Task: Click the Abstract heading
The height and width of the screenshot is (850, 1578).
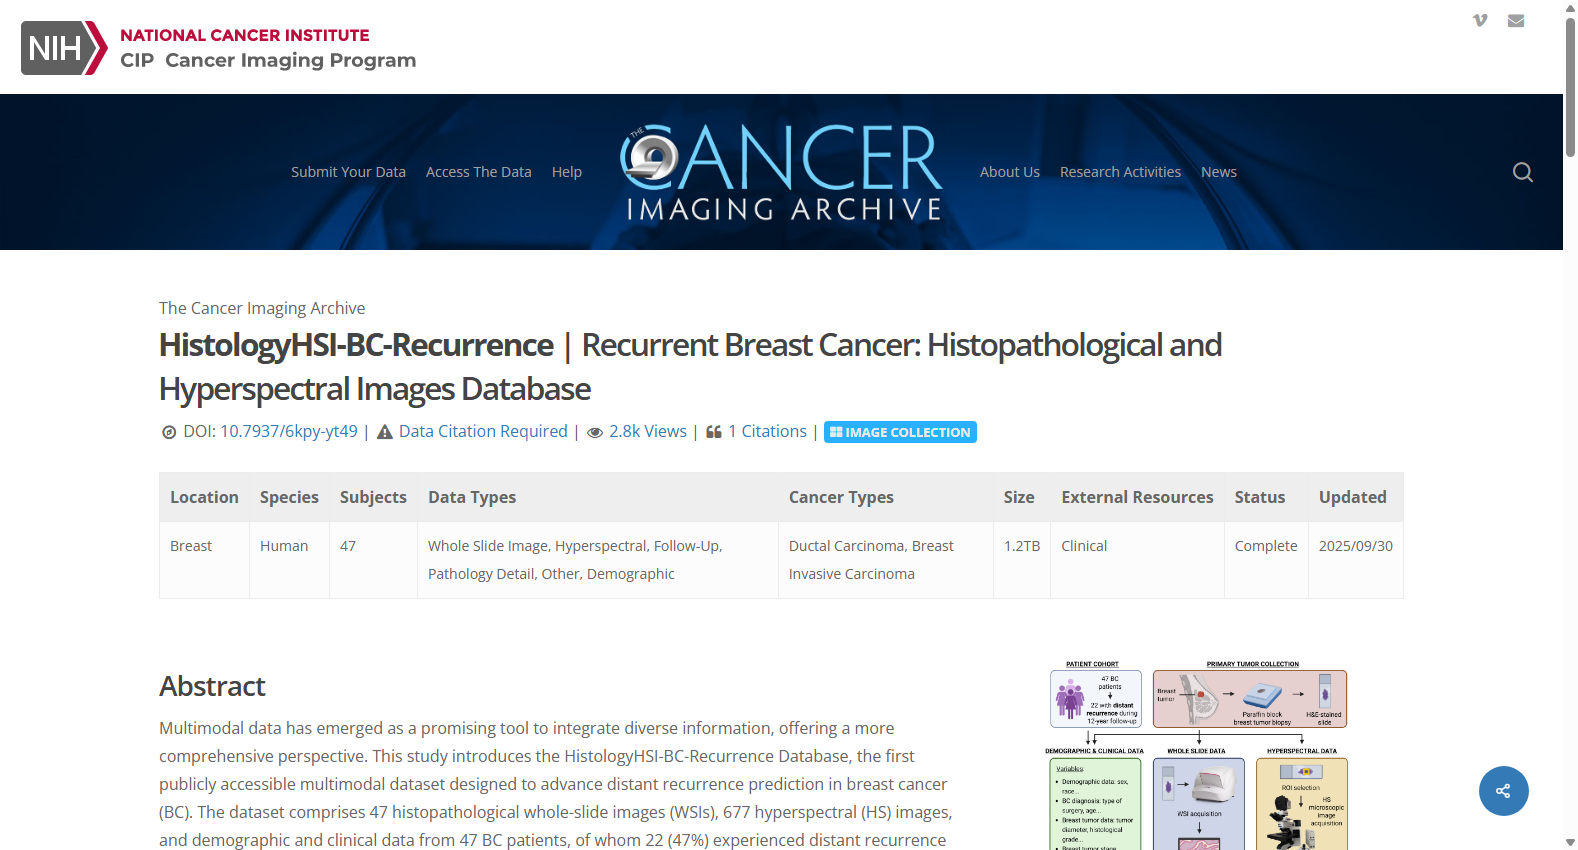Action: click(212, 686)
